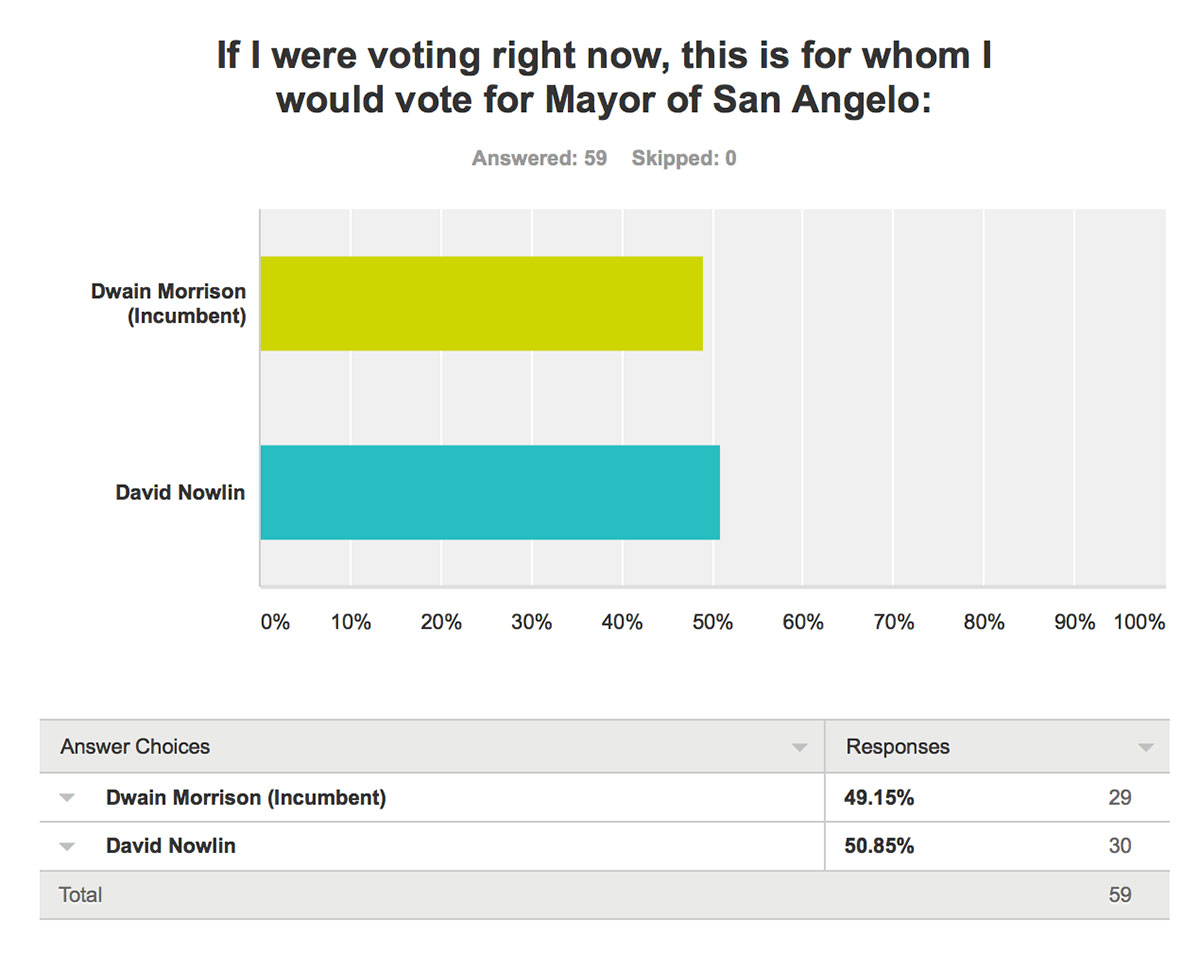Select the survey question title text
This screenshot has width=1200, height=954.
(x=600, y=77)
